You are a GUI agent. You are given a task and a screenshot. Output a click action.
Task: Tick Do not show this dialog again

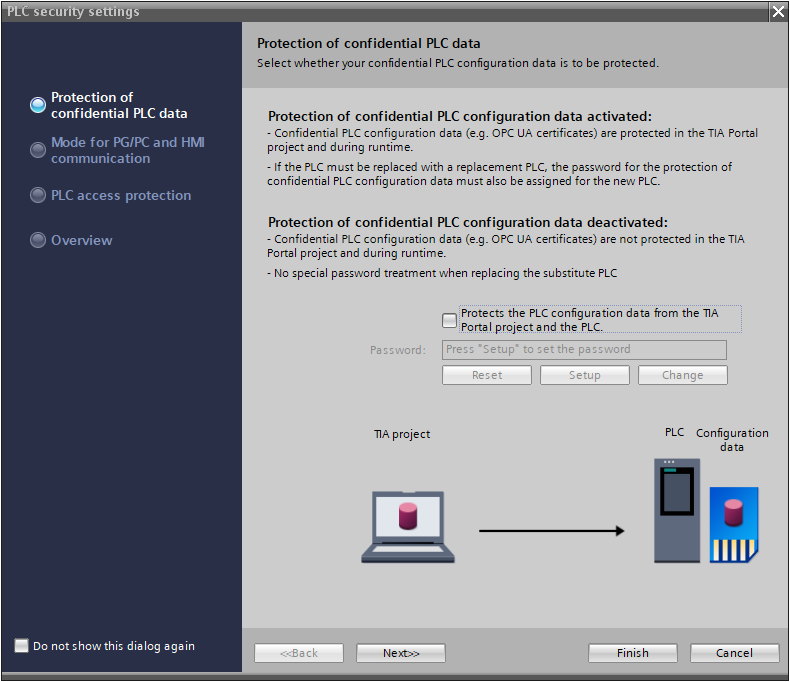point(22,645)
